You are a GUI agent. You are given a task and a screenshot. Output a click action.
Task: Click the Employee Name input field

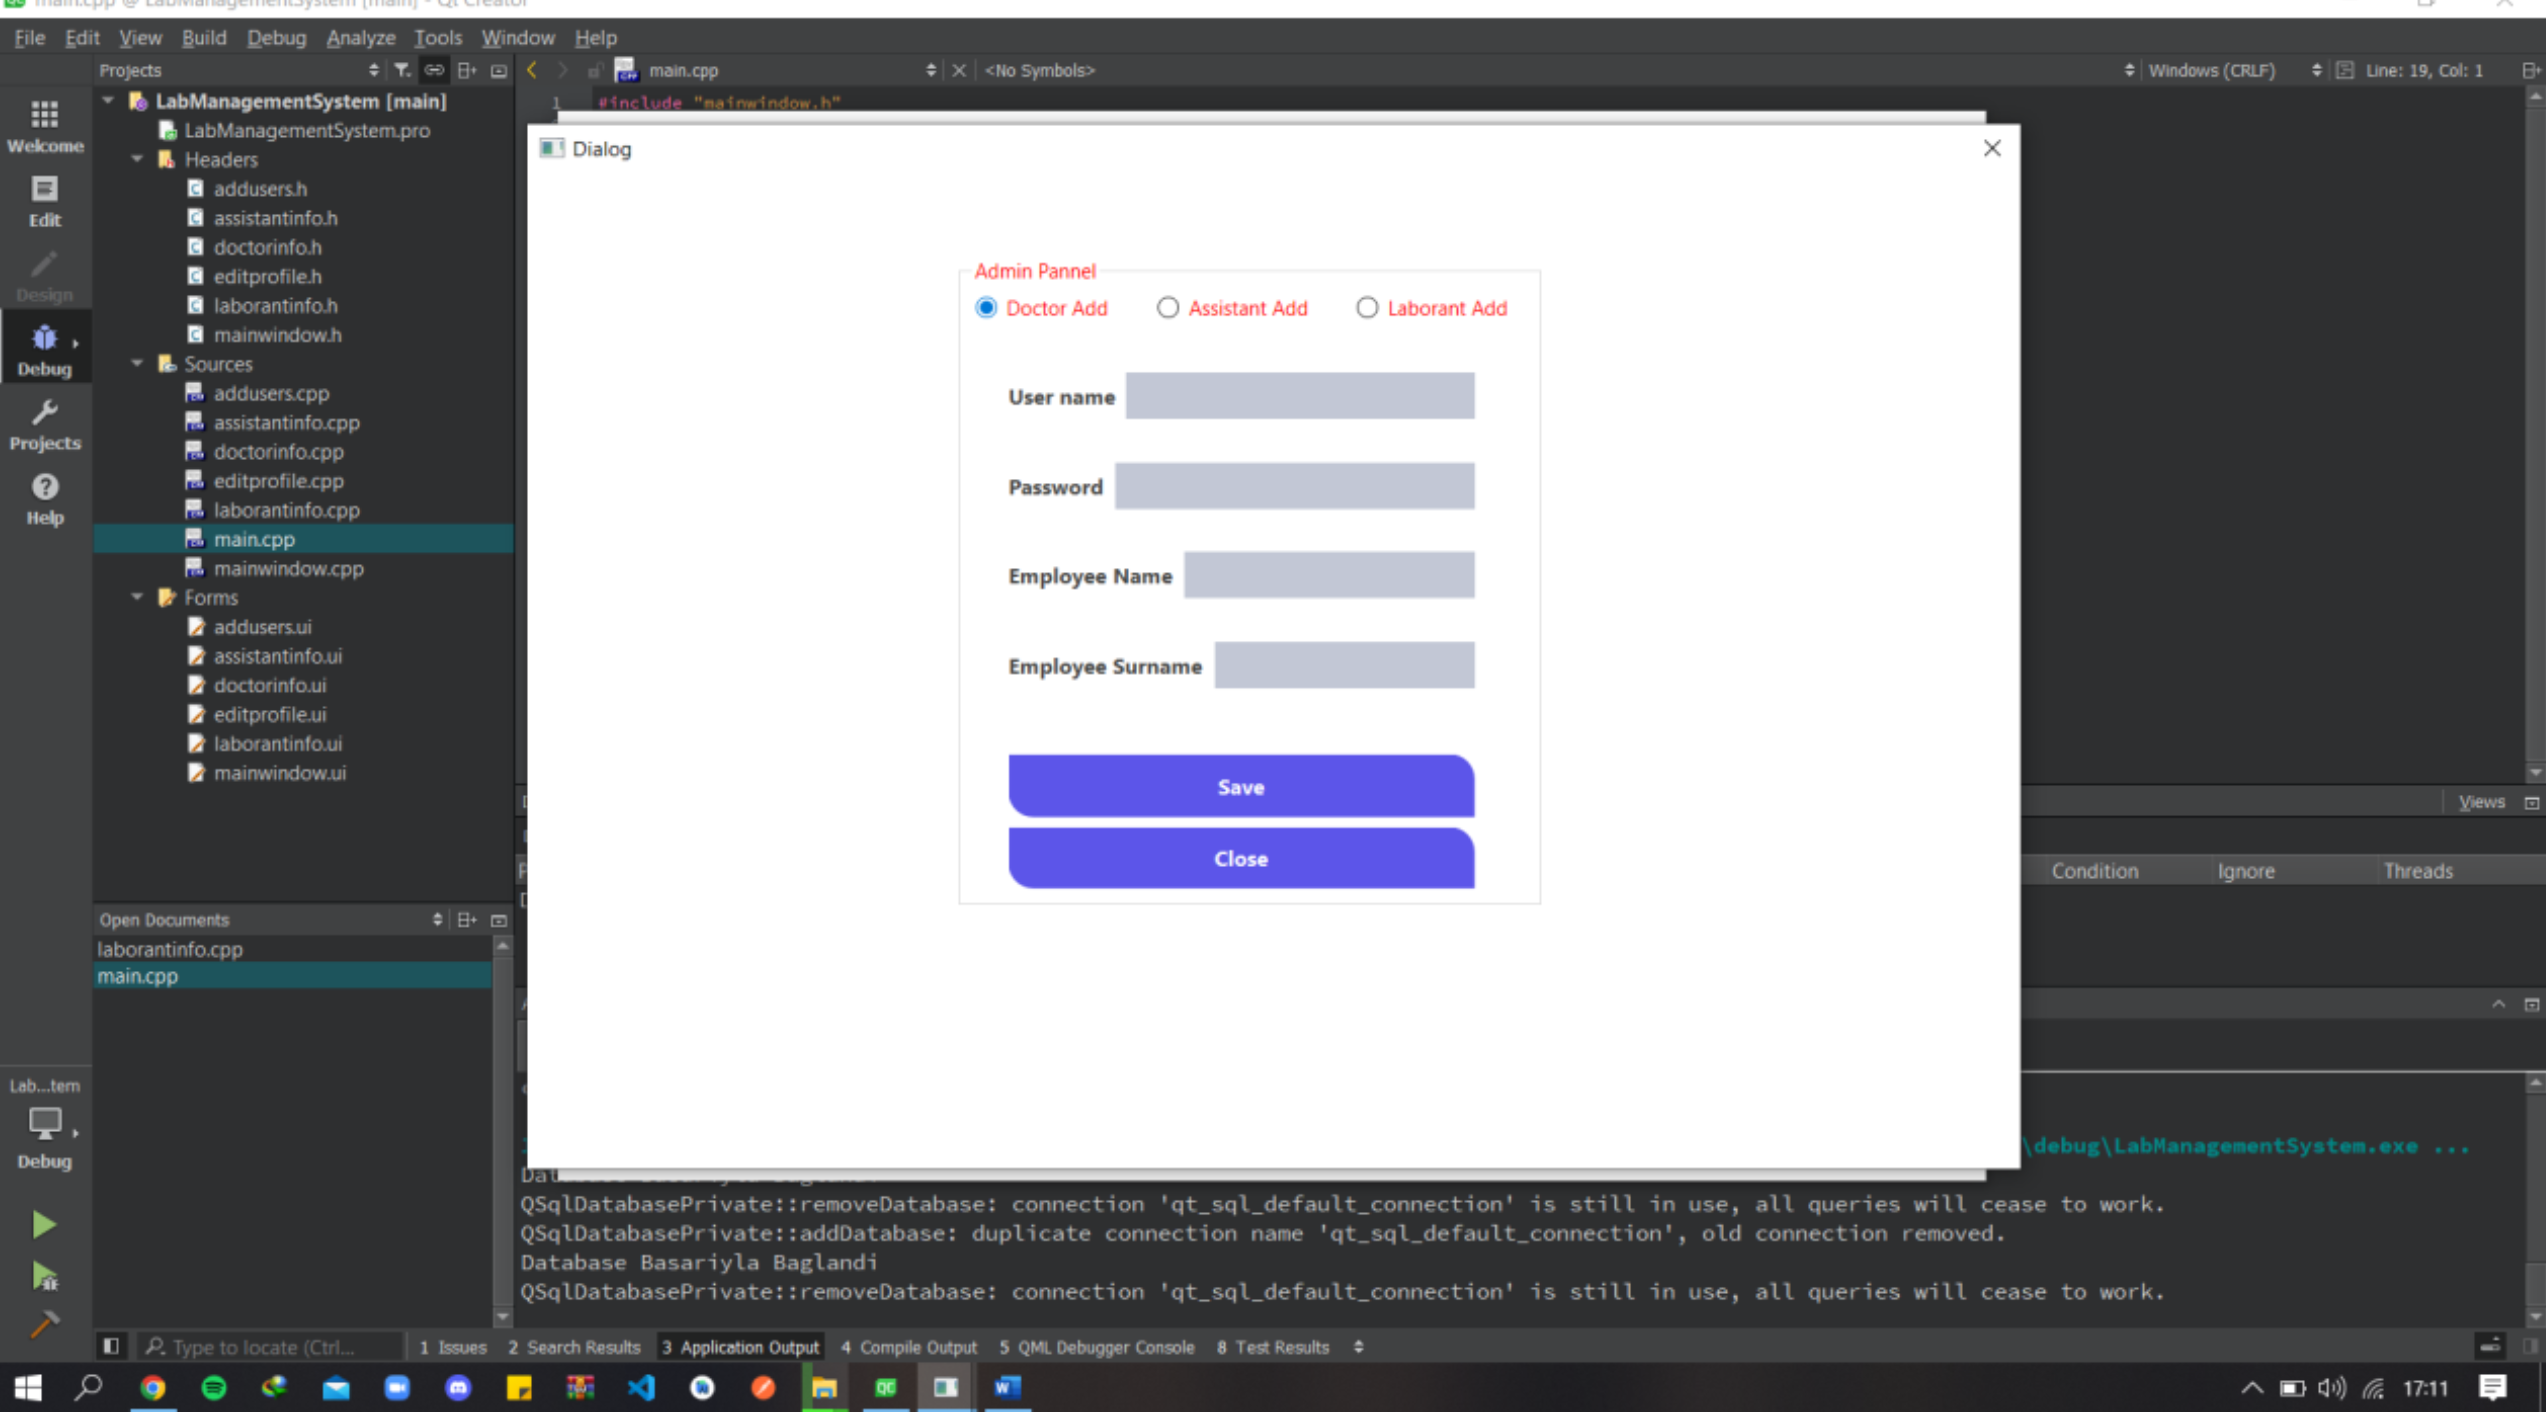click(1329, 575)
